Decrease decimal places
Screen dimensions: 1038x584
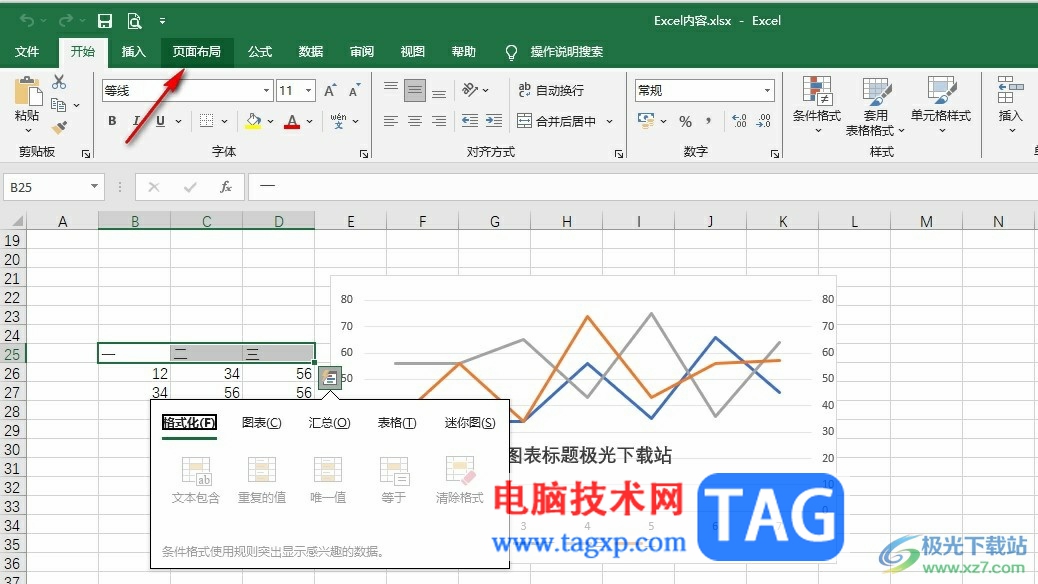764,121
